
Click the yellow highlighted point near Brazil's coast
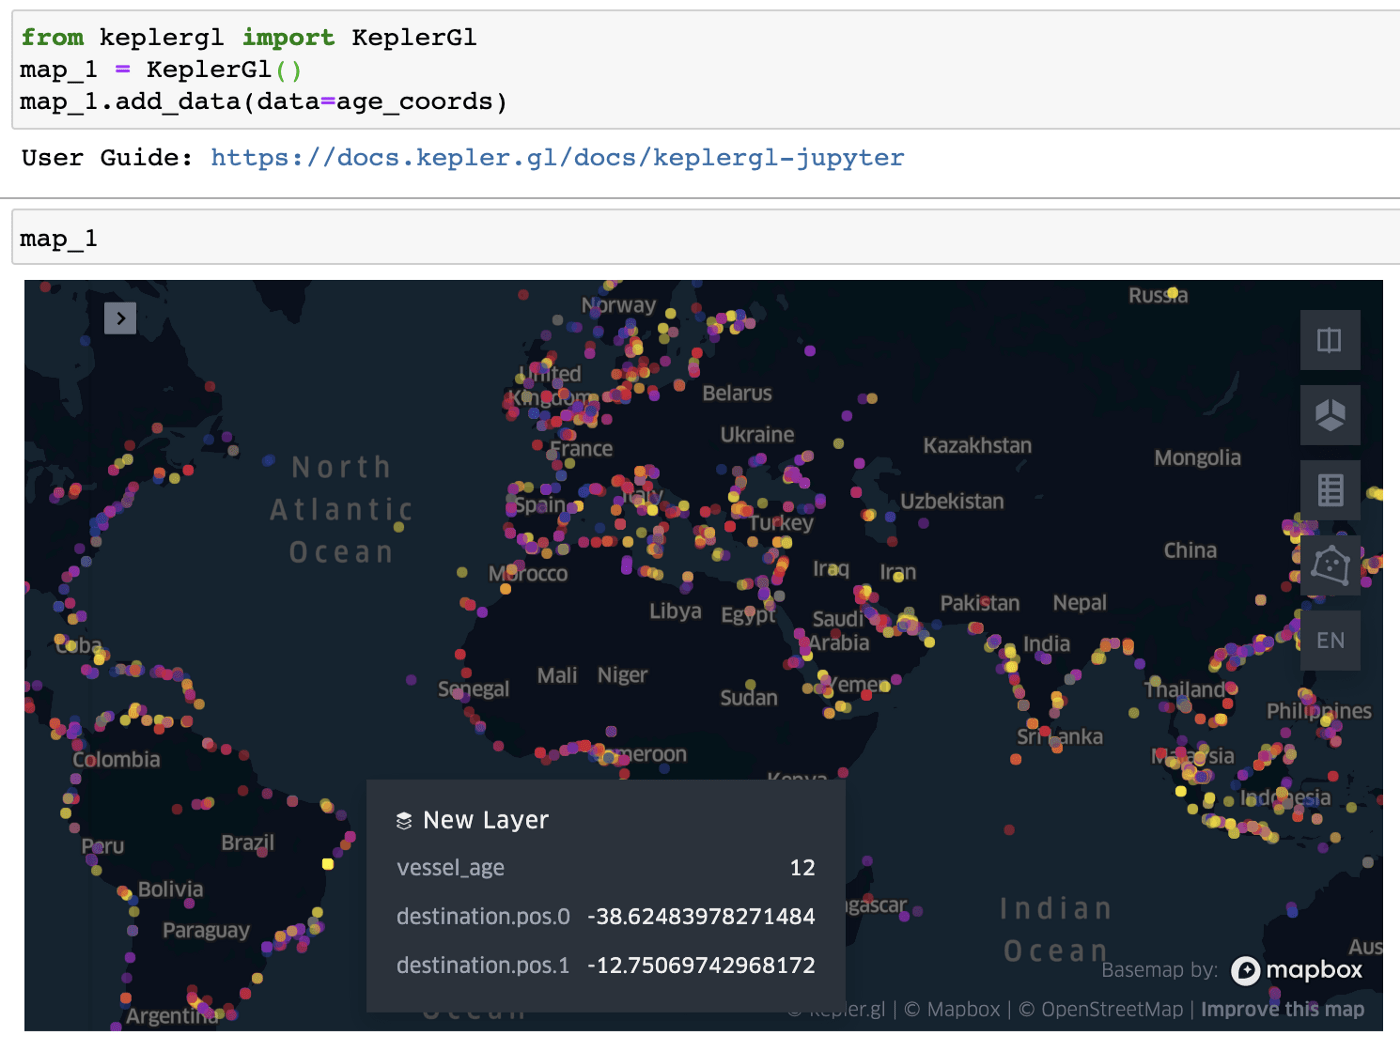[328, 863]
